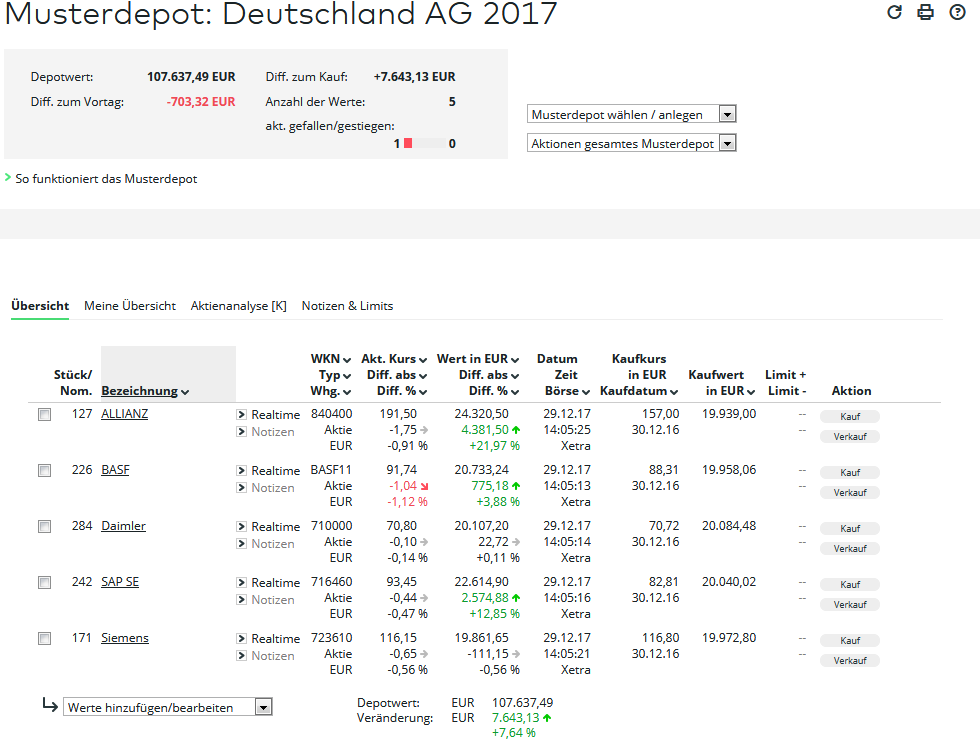Tick the BASF row checkbox

[44, 471]
